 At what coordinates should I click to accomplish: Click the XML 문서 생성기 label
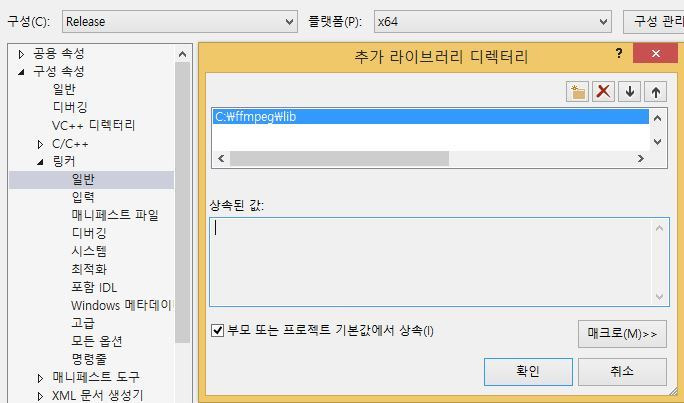tap(97, 396)
